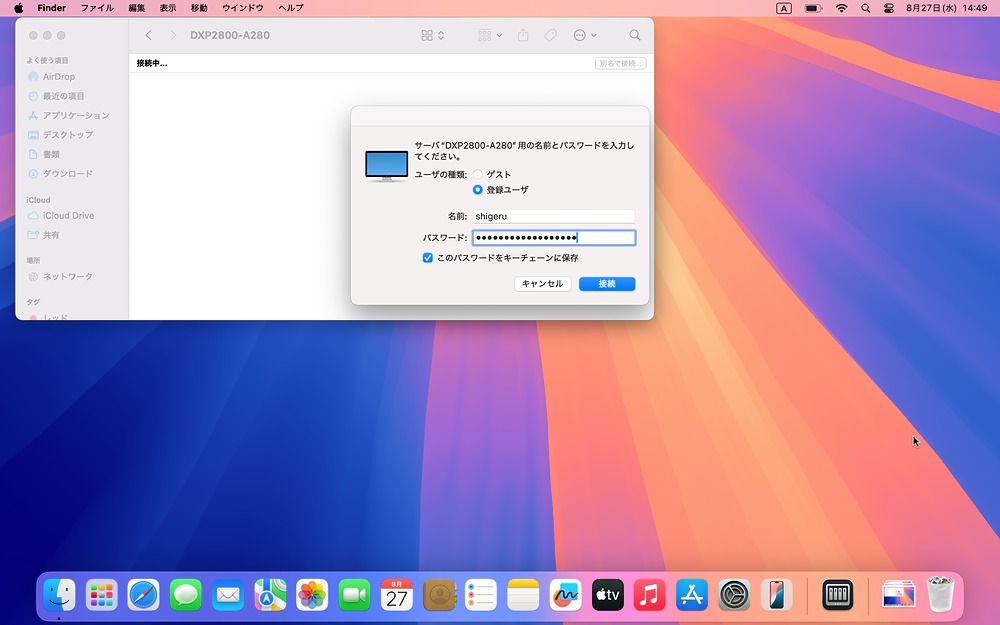Image resolution: width=1000 pixels, height=625 pixels.
Task: Click the Finder search magnifier icon
Action: click(x=635, y=35)
